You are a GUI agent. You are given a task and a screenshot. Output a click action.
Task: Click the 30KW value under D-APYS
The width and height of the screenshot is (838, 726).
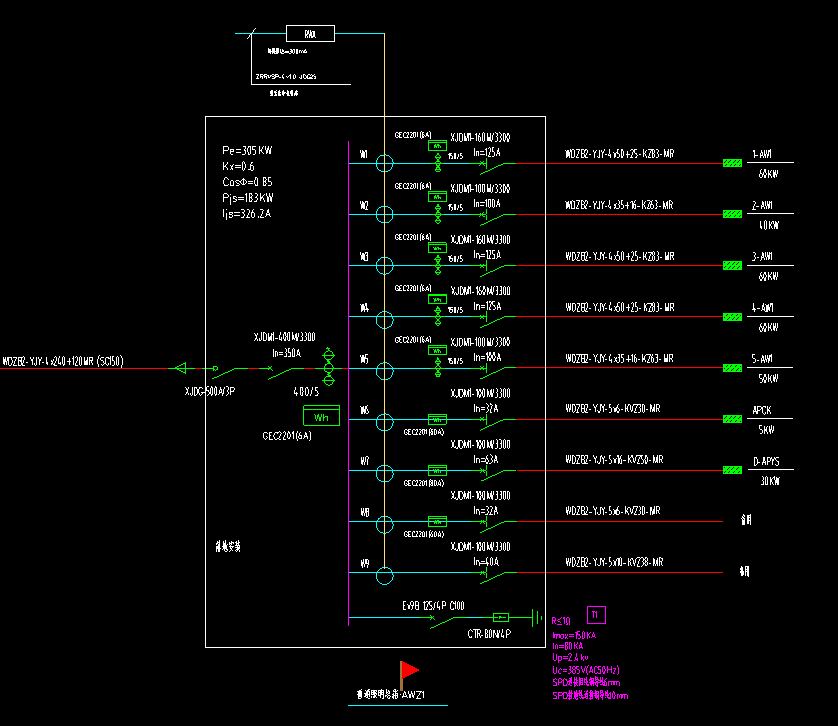(770, 481)
